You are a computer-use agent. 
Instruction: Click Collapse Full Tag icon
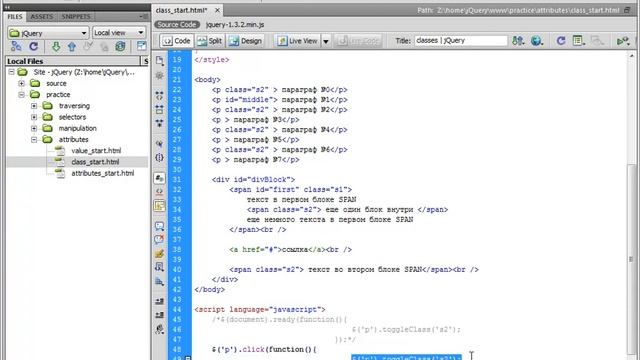(x=160, y=96)
